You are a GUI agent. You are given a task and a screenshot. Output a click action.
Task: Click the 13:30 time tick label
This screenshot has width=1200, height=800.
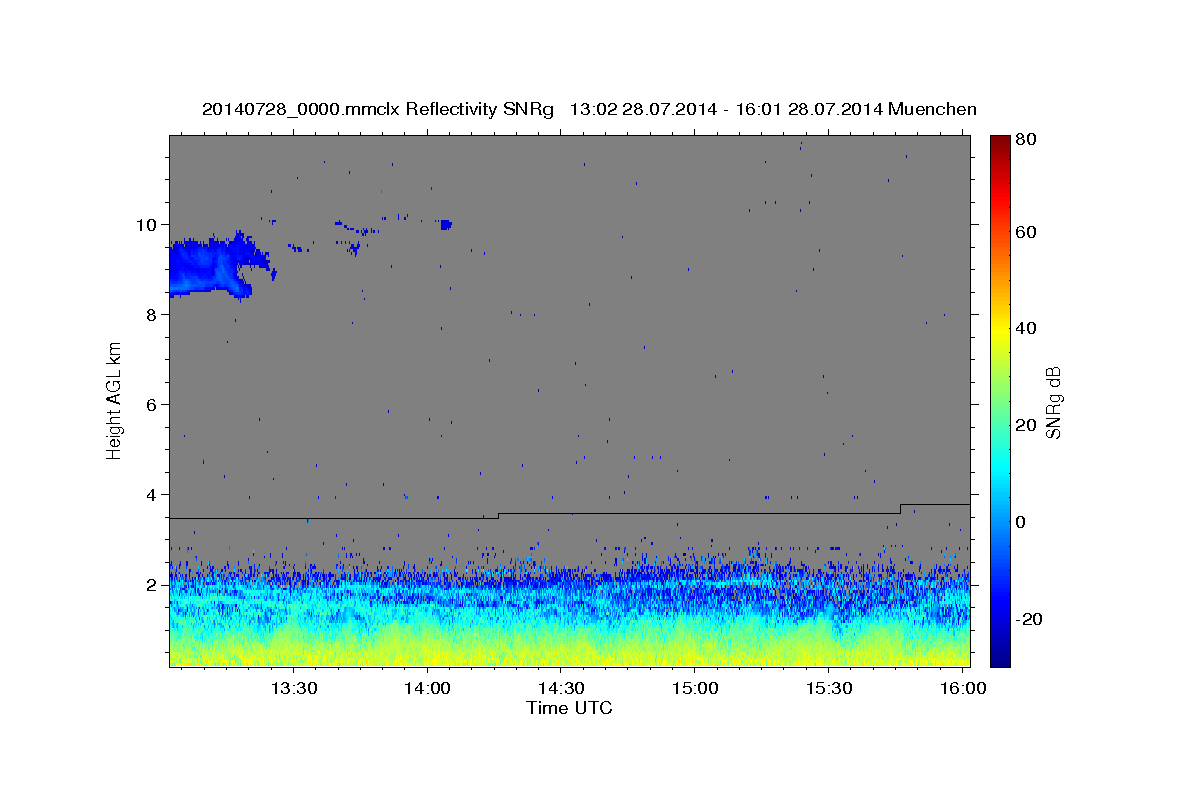[x=294, y=689]
